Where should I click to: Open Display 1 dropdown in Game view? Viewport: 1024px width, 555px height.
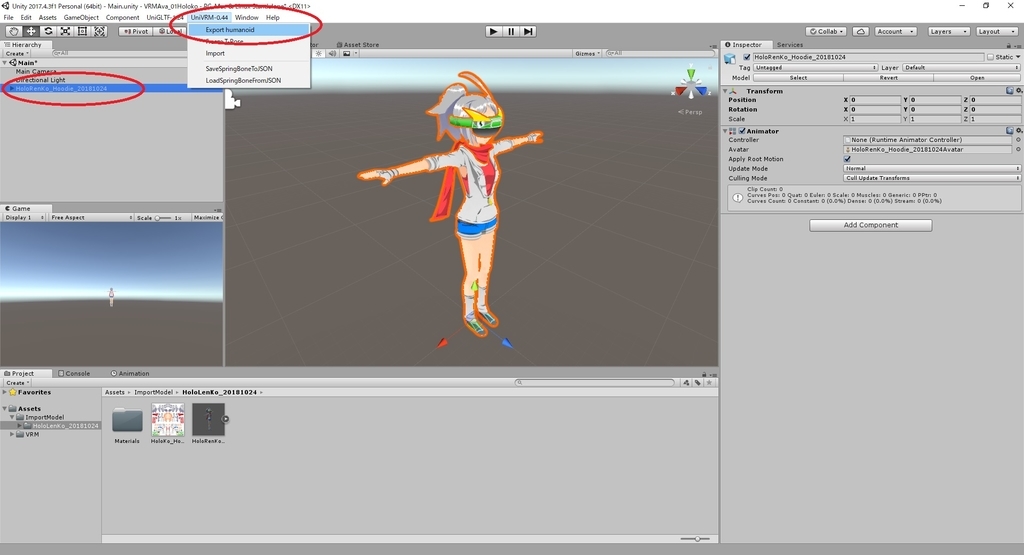[25, 217]
